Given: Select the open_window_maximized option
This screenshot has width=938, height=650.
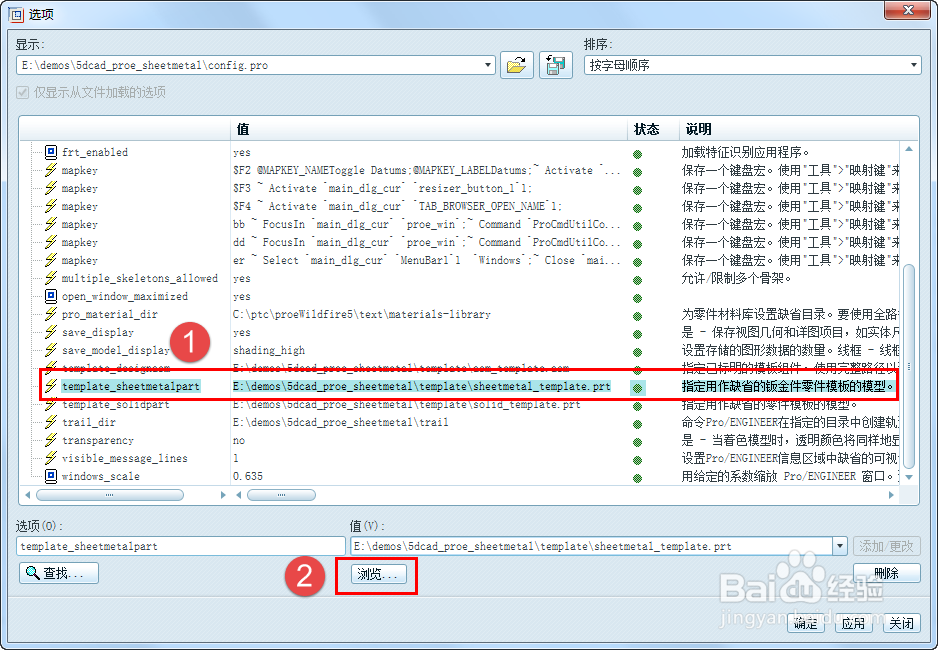Looking at the screenshot, I should 124,296.
